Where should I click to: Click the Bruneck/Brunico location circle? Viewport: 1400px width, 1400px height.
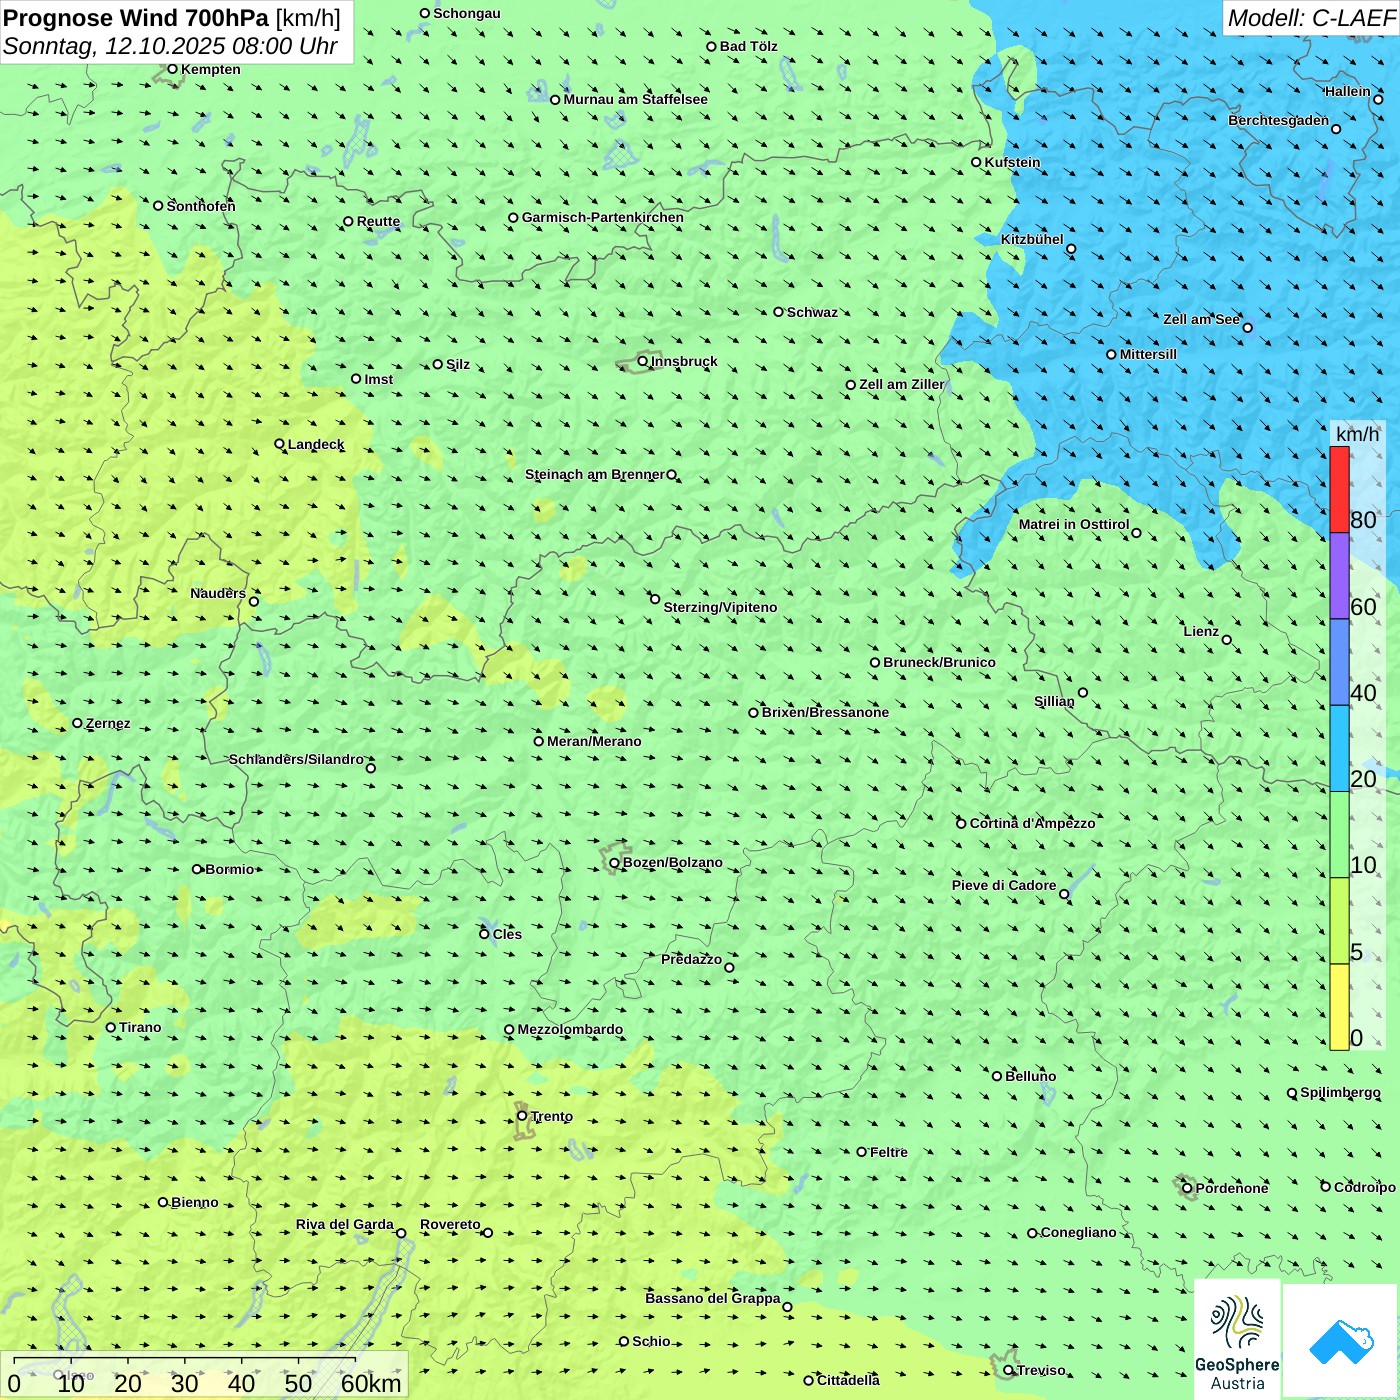875,662
